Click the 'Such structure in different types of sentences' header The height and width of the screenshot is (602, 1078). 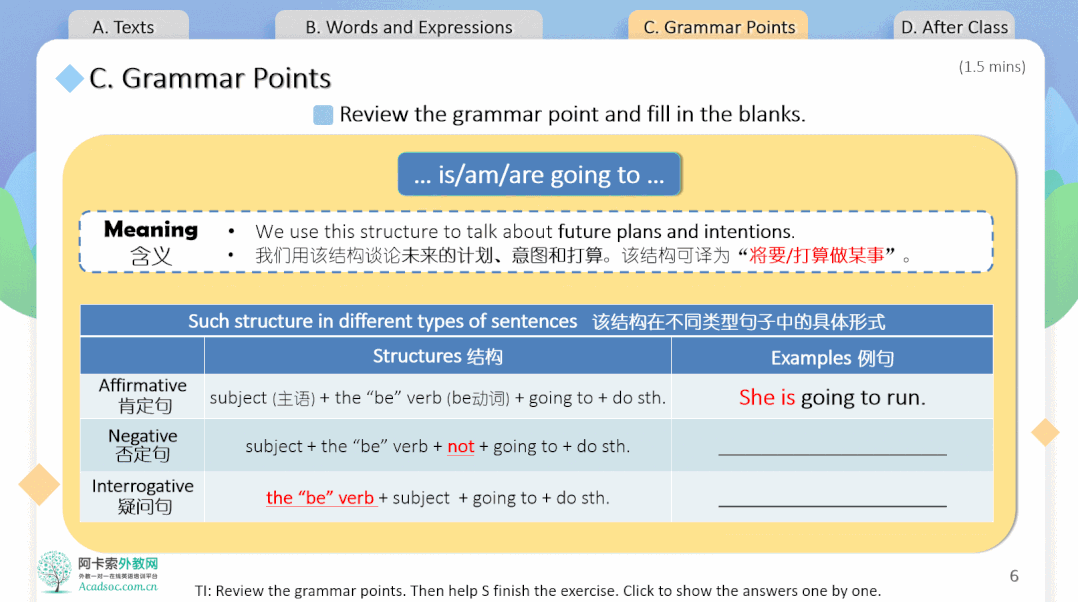[537, 321]
